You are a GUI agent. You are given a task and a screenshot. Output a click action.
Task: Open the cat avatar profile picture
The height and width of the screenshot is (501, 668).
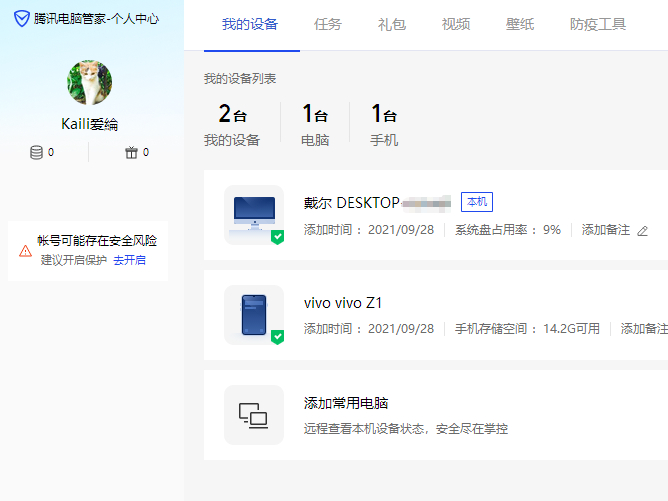[89, 82]
